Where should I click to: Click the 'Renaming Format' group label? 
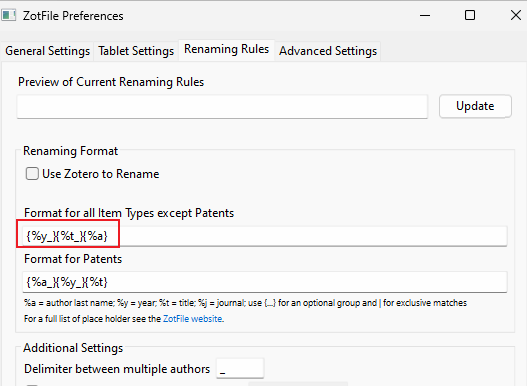[71, 151]
